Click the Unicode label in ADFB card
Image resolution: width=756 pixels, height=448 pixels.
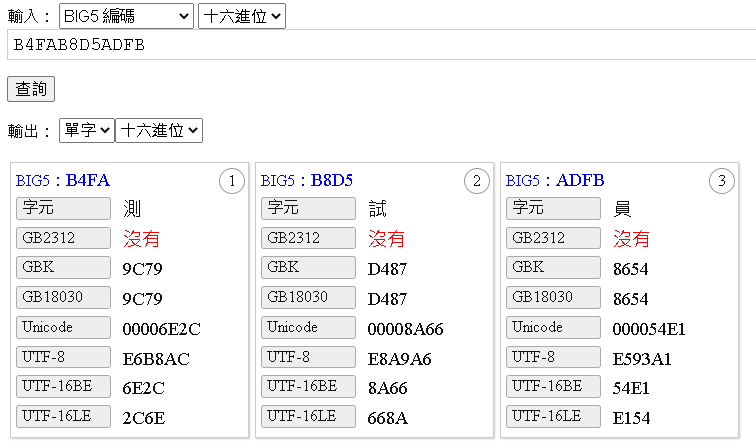[x=553, y=327]
